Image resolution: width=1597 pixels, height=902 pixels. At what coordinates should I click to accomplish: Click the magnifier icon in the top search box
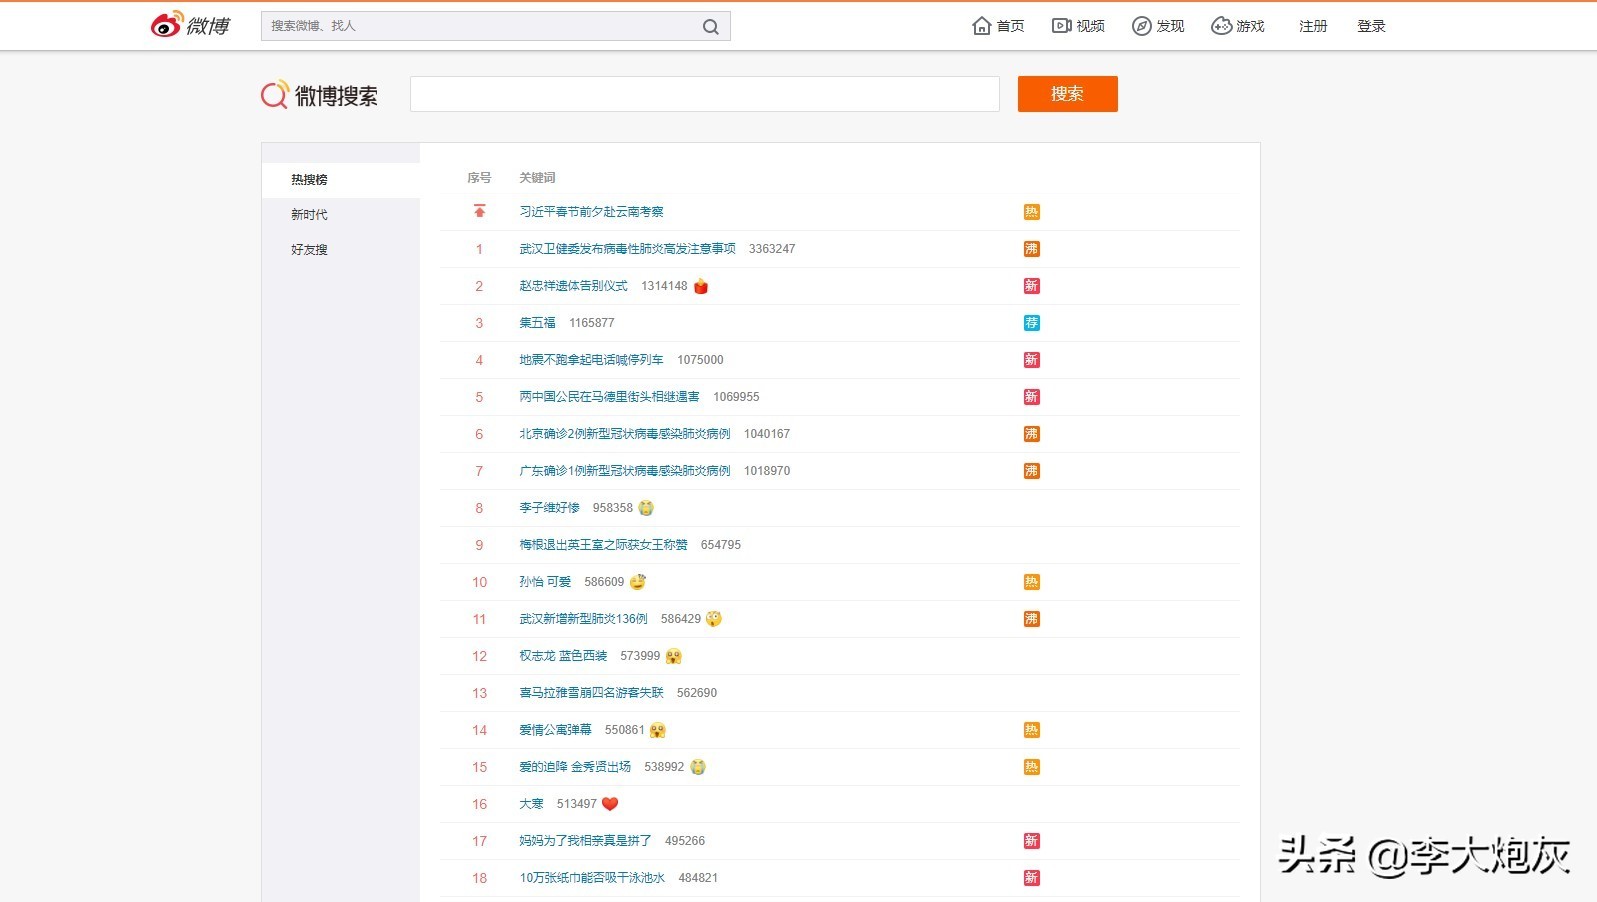711,27
